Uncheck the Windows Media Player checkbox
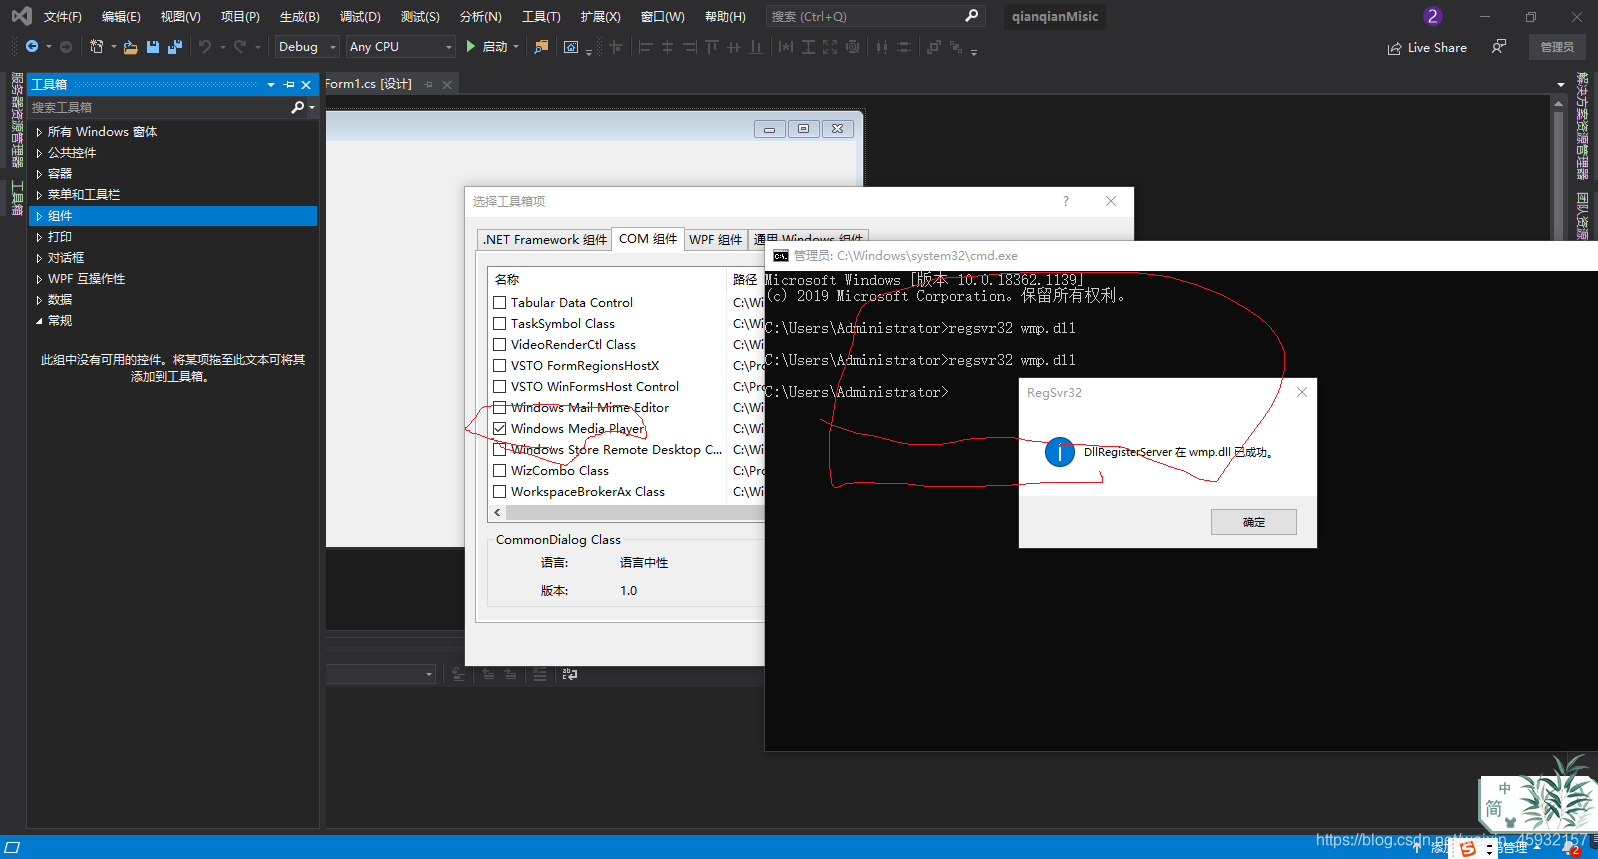Screen dimensions: 1598x859 (499, 428)
